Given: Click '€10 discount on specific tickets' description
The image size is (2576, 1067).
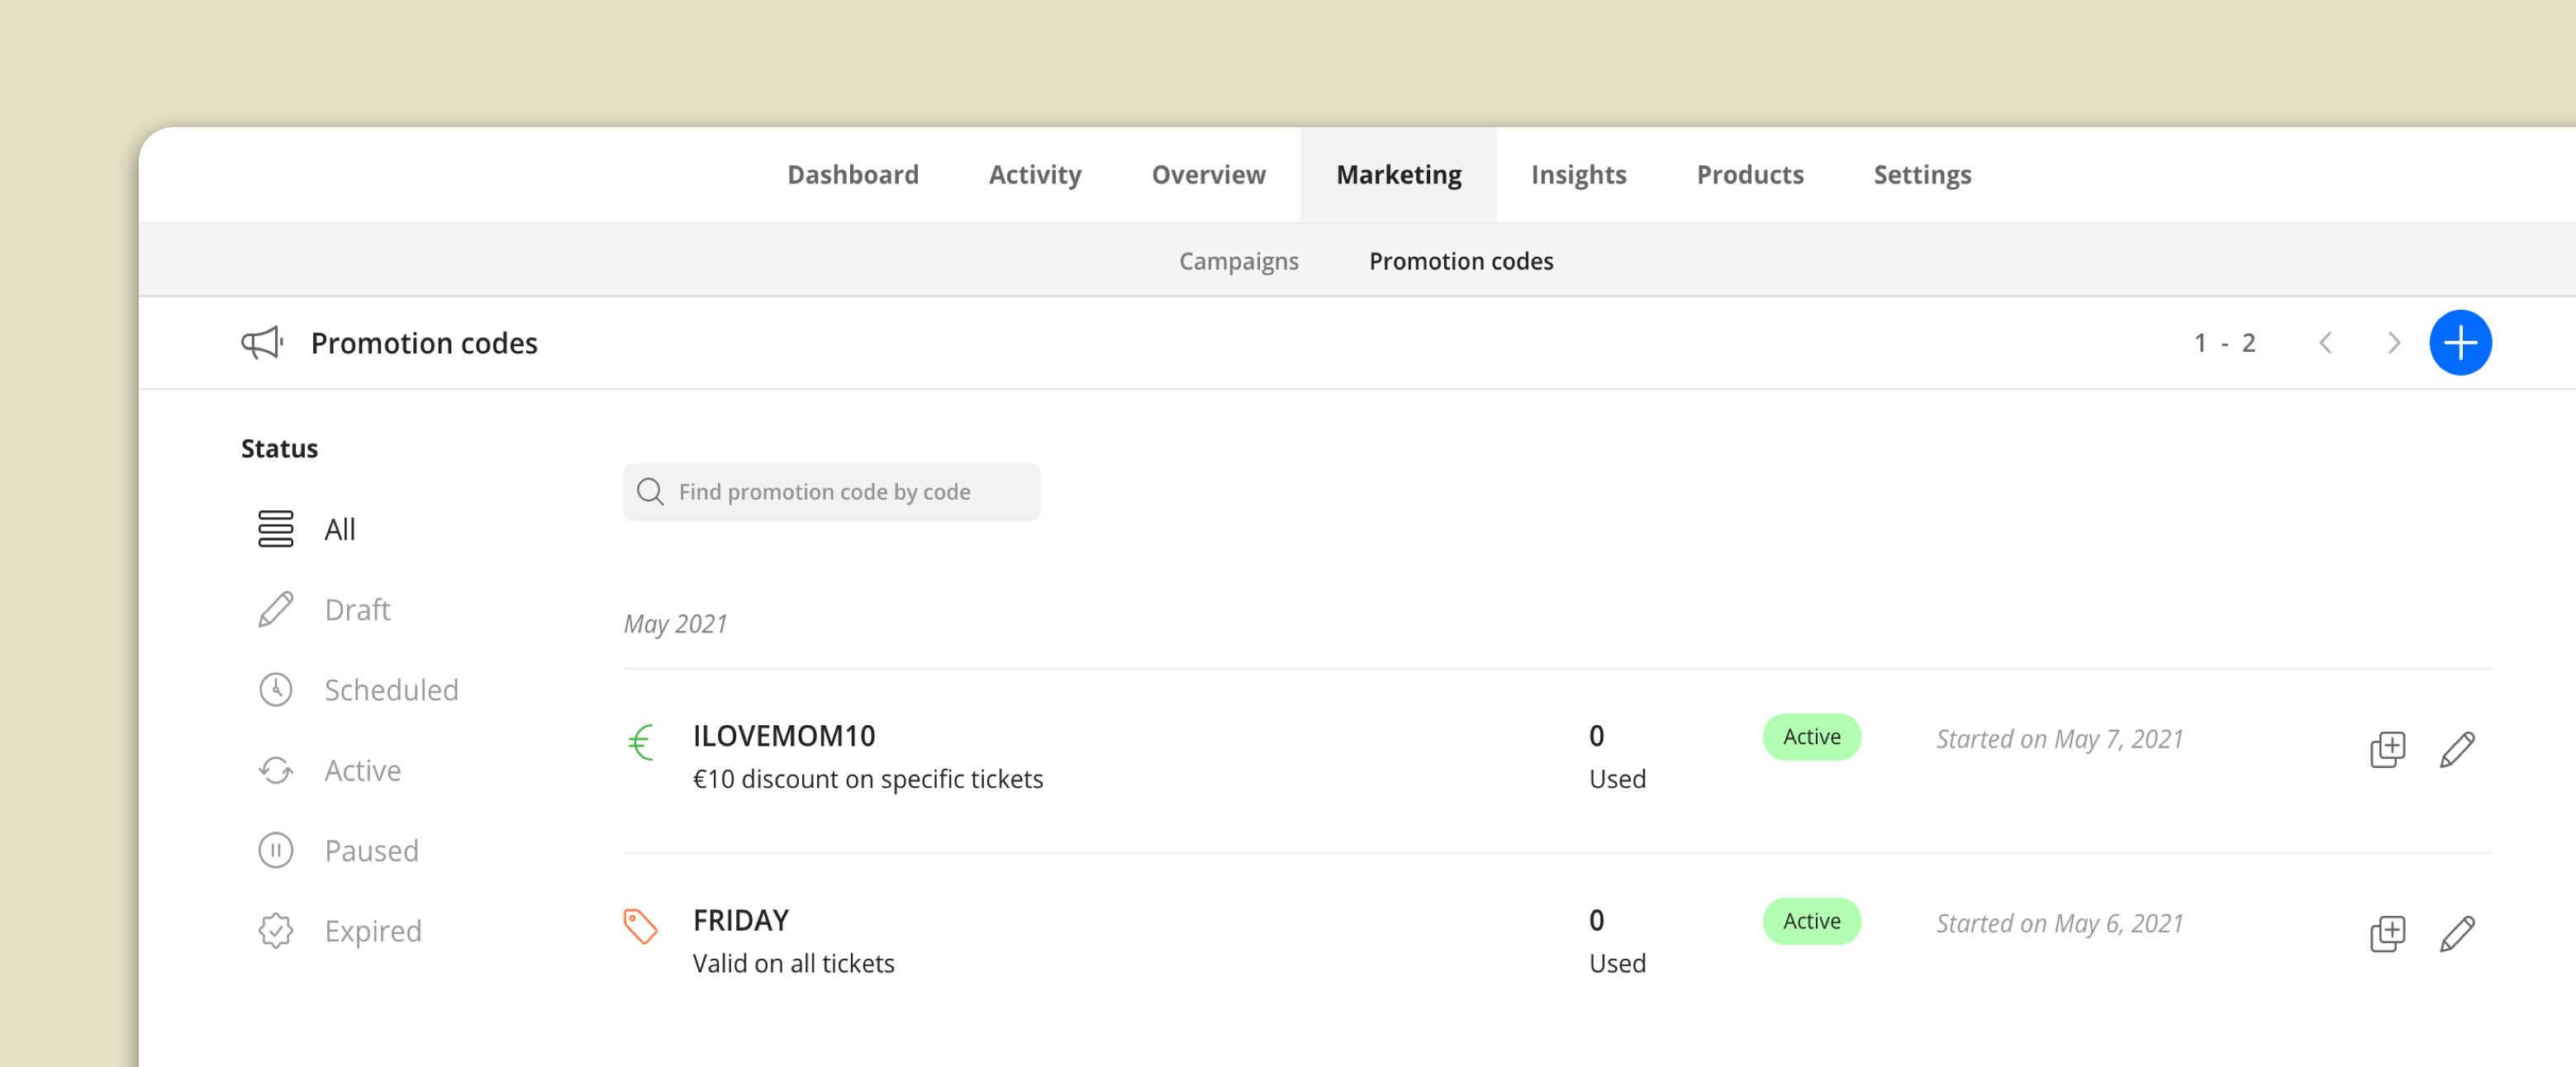Looking at the screenshot, I should pos(867,778).
